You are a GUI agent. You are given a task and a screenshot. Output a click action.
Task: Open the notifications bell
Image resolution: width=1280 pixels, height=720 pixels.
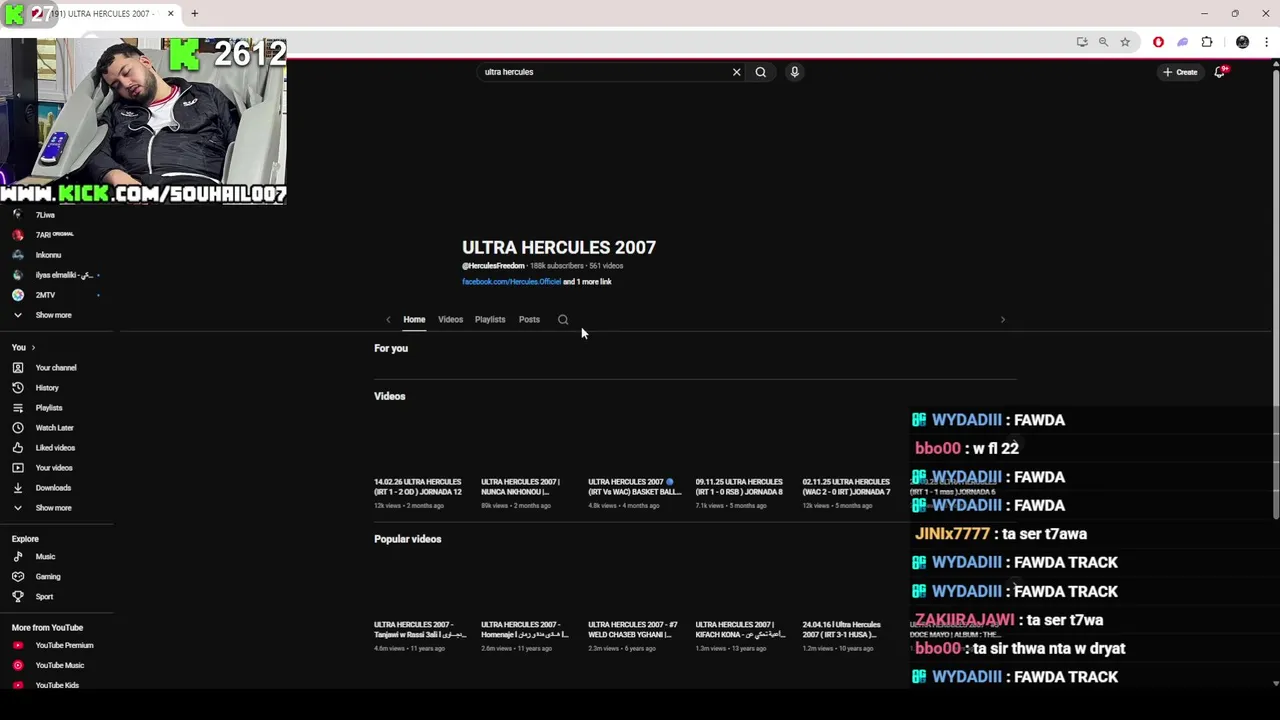[x=1220, y=72]
